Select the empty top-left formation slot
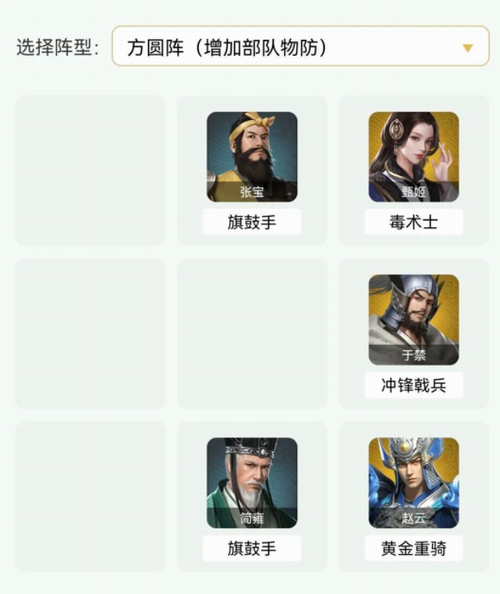The width and height of the screenshot is (500, 594). [90, 170]
